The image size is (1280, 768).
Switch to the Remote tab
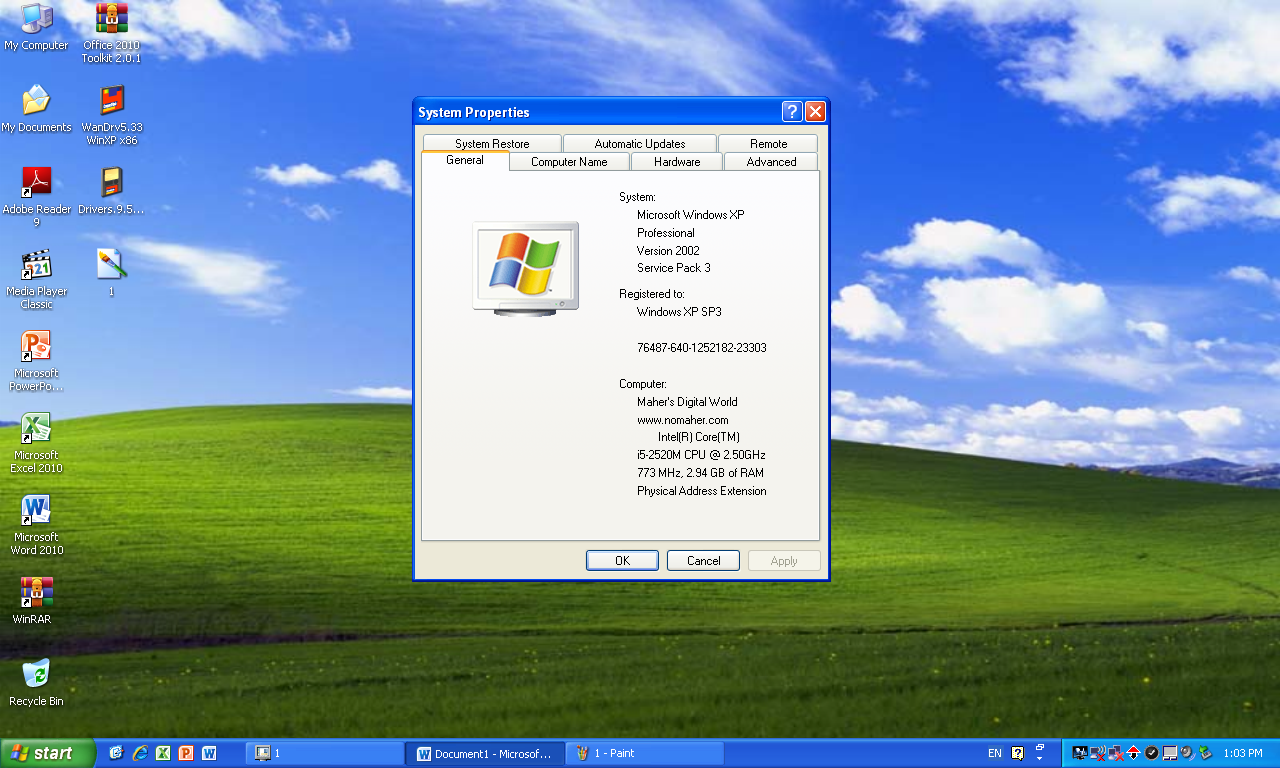pyautogui.click(x=768, y=143)
